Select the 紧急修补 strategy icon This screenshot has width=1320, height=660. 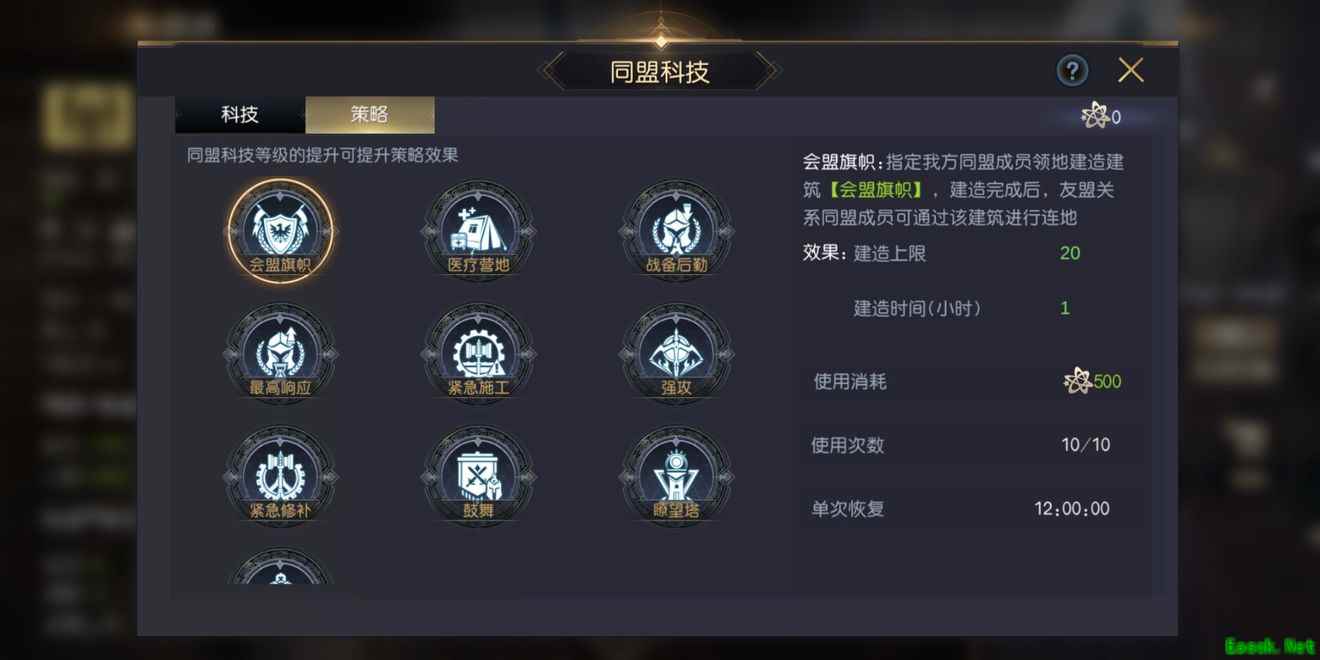[x=280, y=477]
